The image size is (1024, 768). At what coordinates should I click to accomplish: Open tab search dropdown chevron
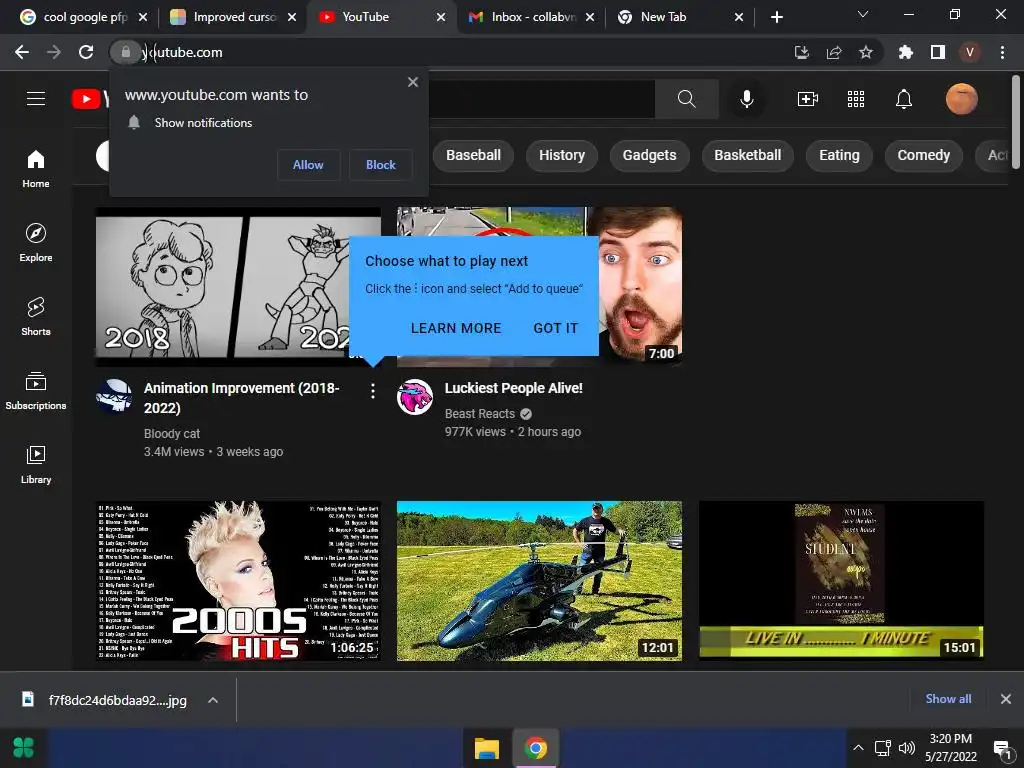(x=863, y=14)
